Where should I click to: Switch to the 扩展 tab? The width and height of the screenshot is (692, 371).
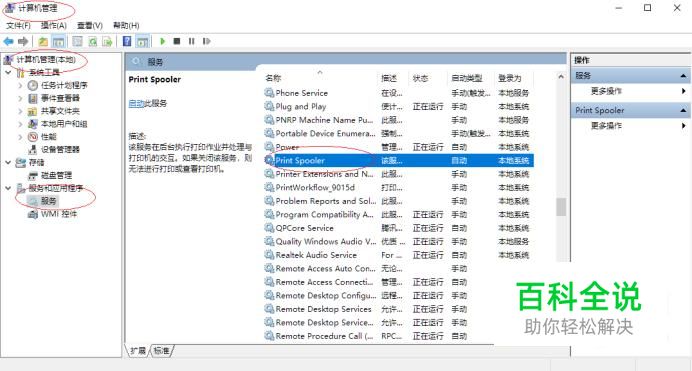[138, 351]
